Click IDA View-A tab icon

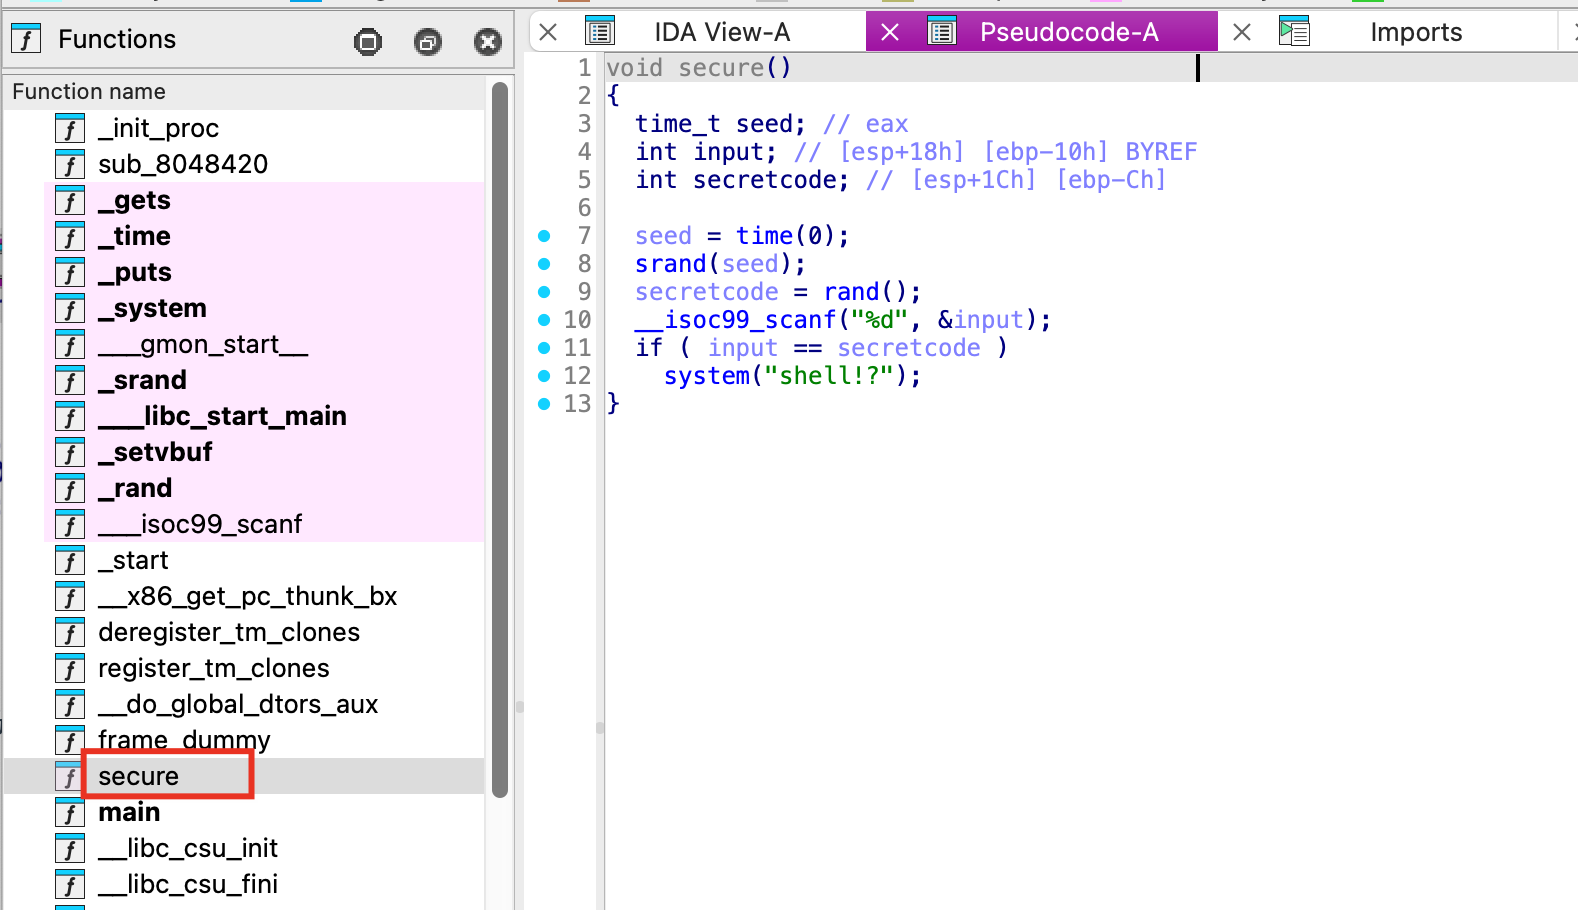[600, 32]
